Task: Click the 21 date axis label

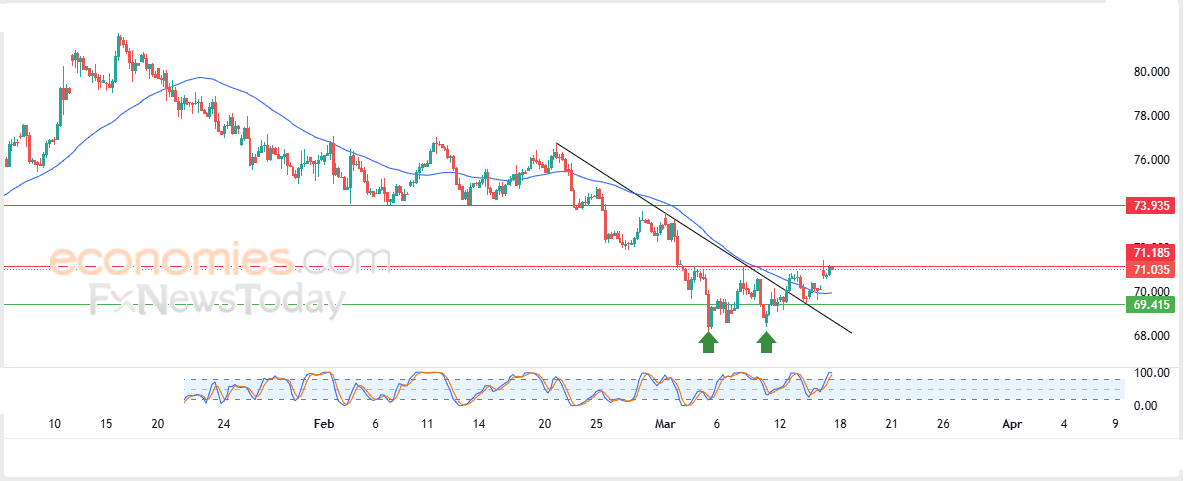Action: pos(891,424)
